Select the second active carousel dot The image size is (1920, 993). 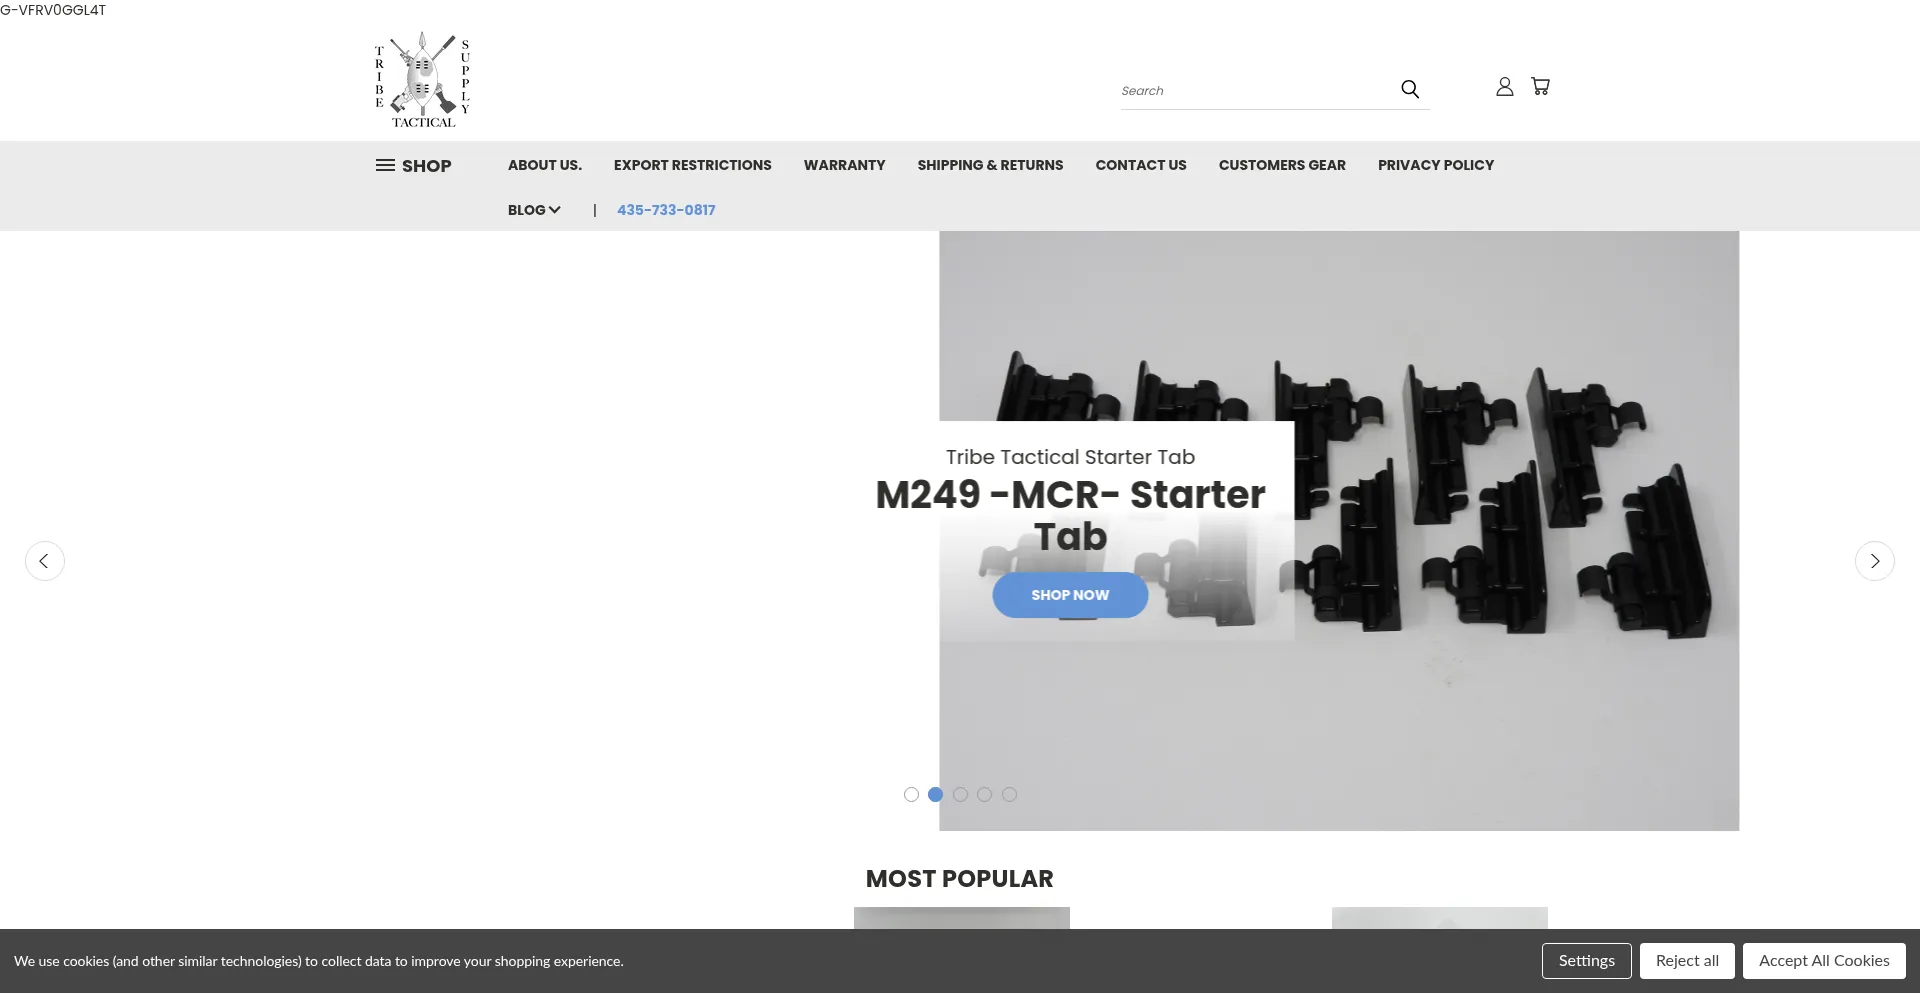tap(936, 795)
